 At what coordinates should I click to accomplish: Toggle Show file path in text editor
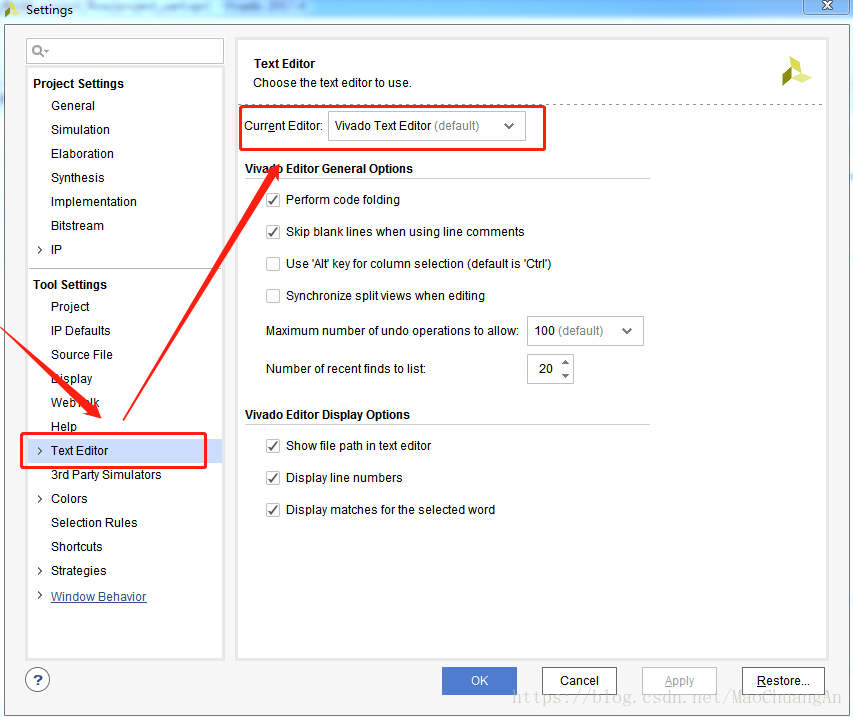tap(273, 446)
